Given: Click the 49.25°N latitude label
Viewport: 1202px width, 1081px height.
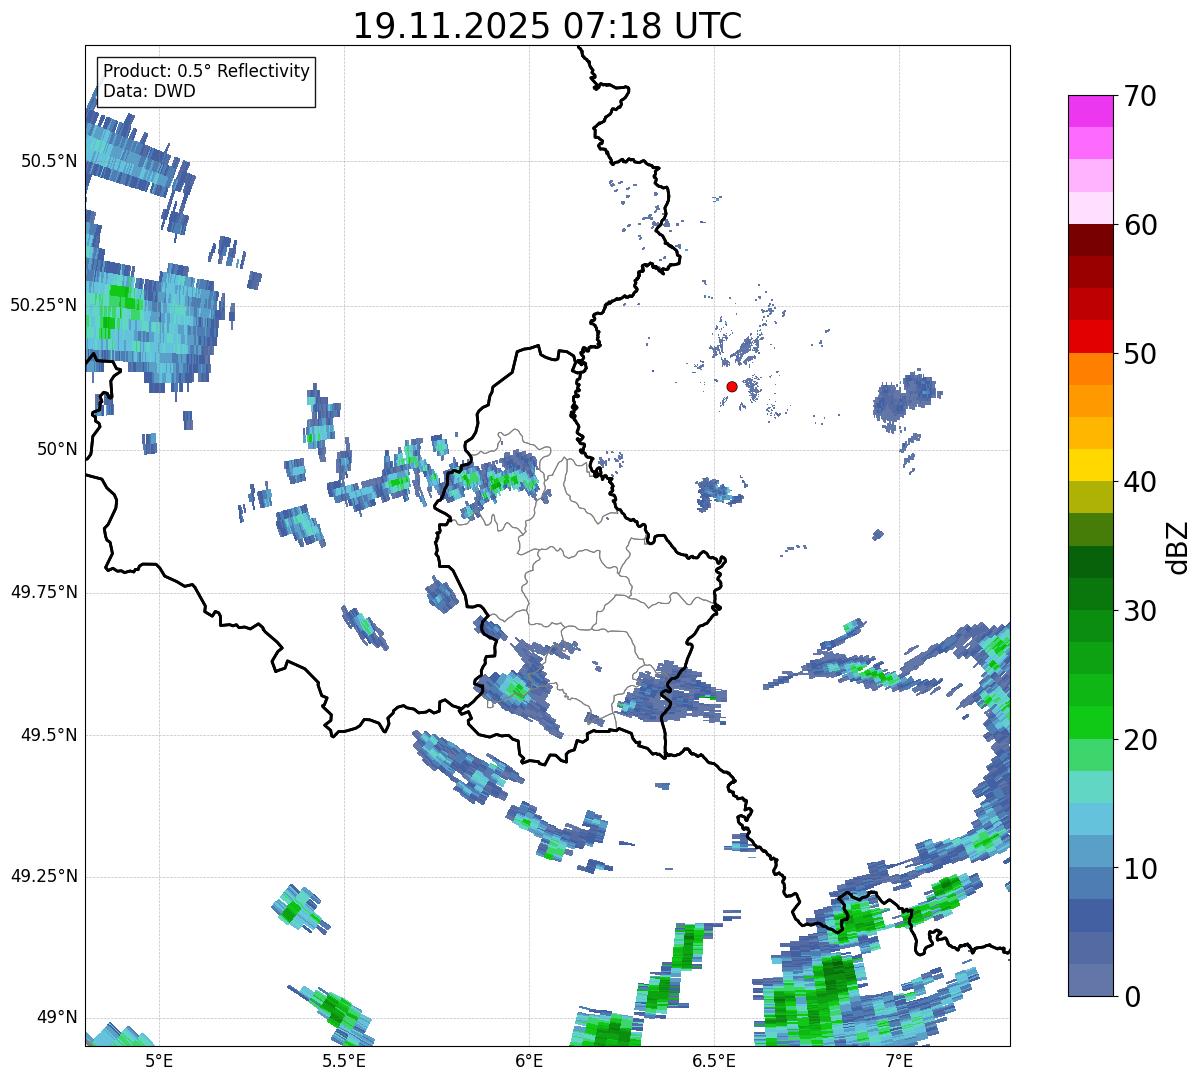Looking at the screenshot, I should (44, 876).
